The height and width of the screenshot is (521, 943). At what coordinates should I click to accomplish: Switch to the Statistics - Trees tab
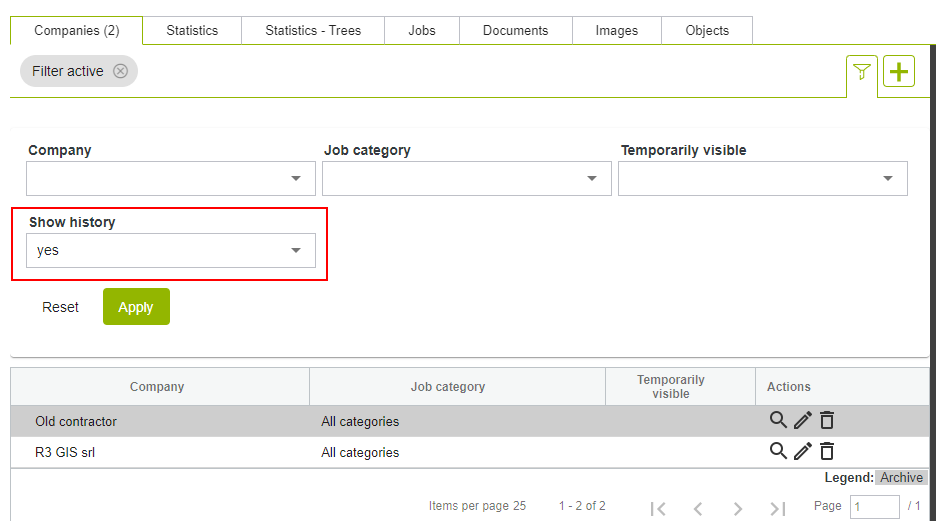click(x=313, y=31)
